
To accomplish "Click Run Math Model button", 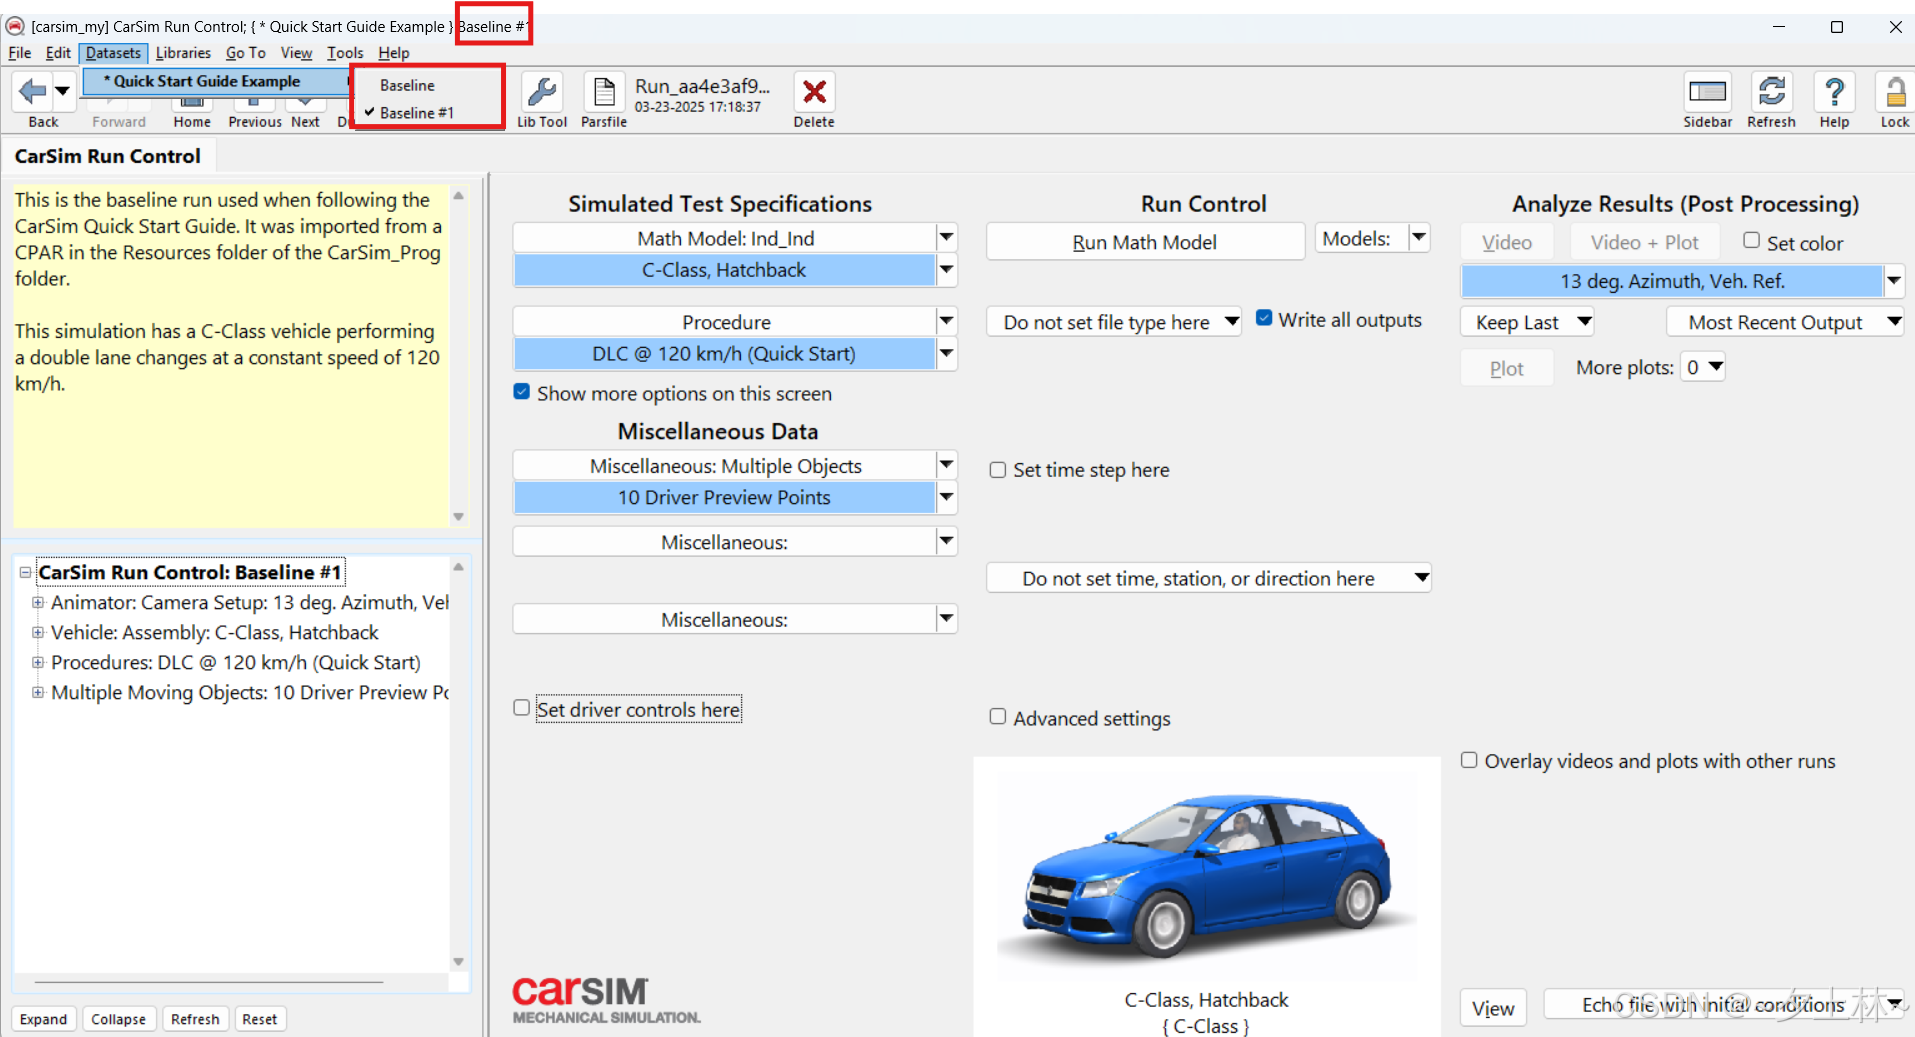I will click(x=1145, y=242).
